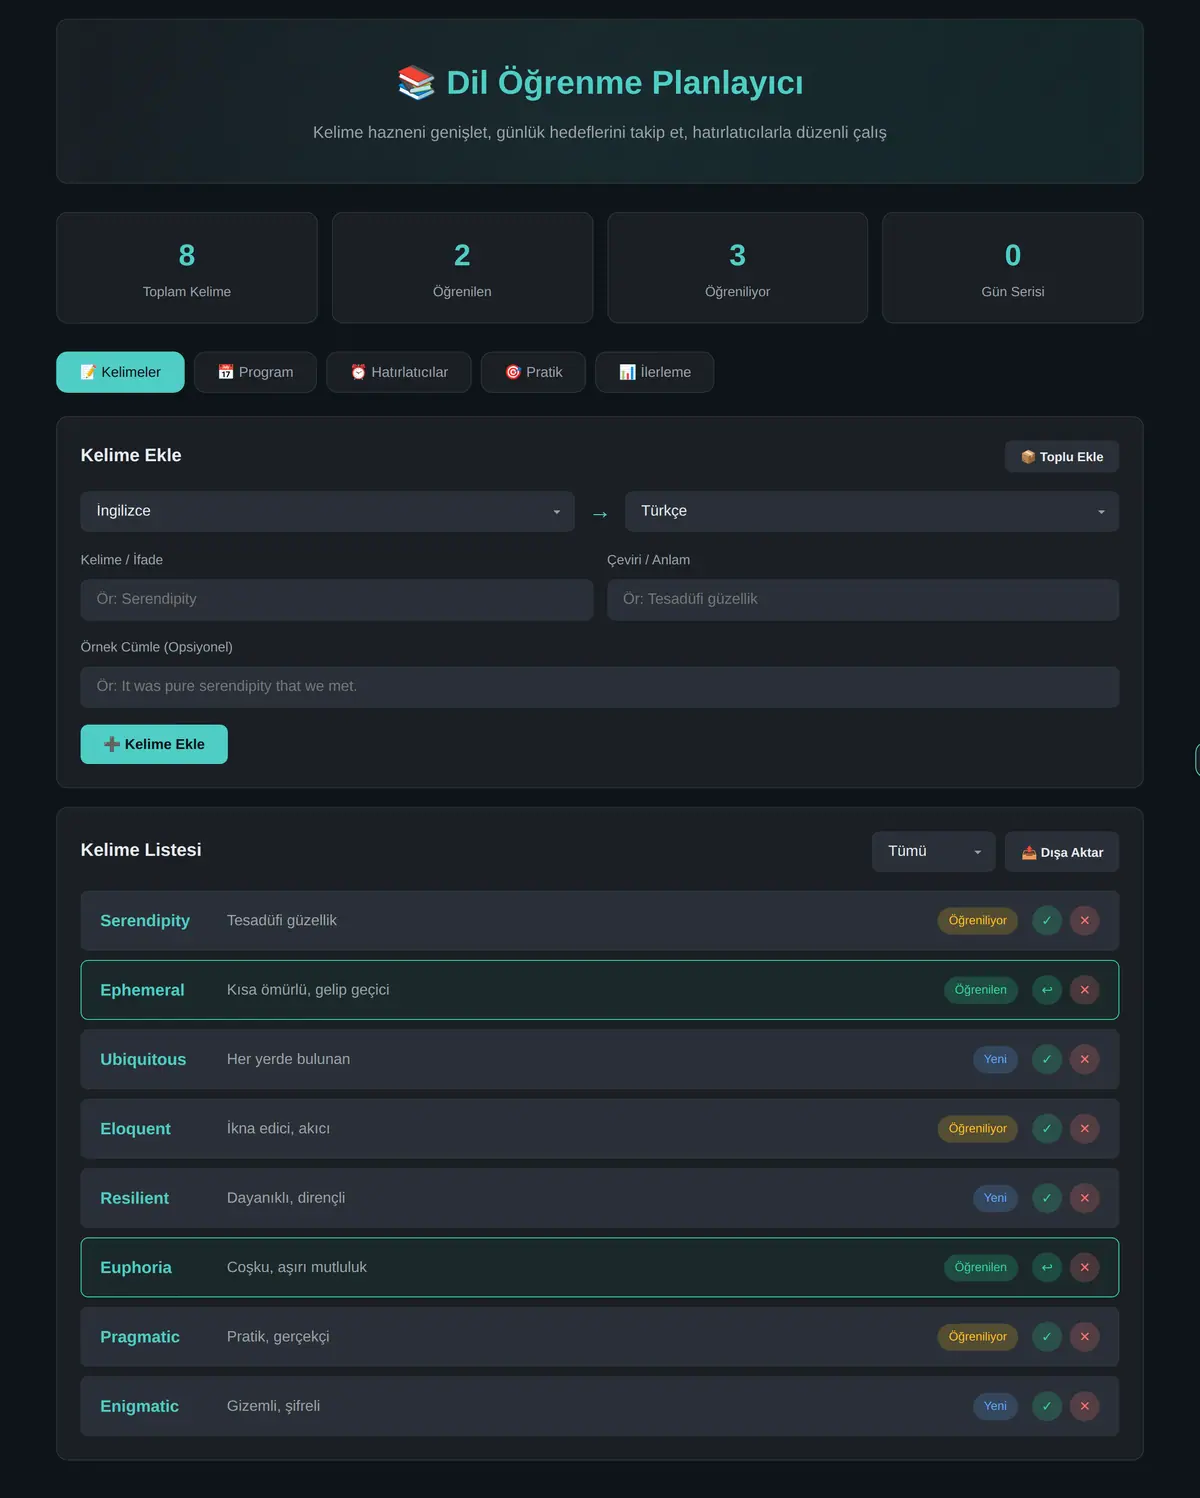
Task: Mark Pragmatic as learned with checkmark
Action: click(x=1047, y=1337)
